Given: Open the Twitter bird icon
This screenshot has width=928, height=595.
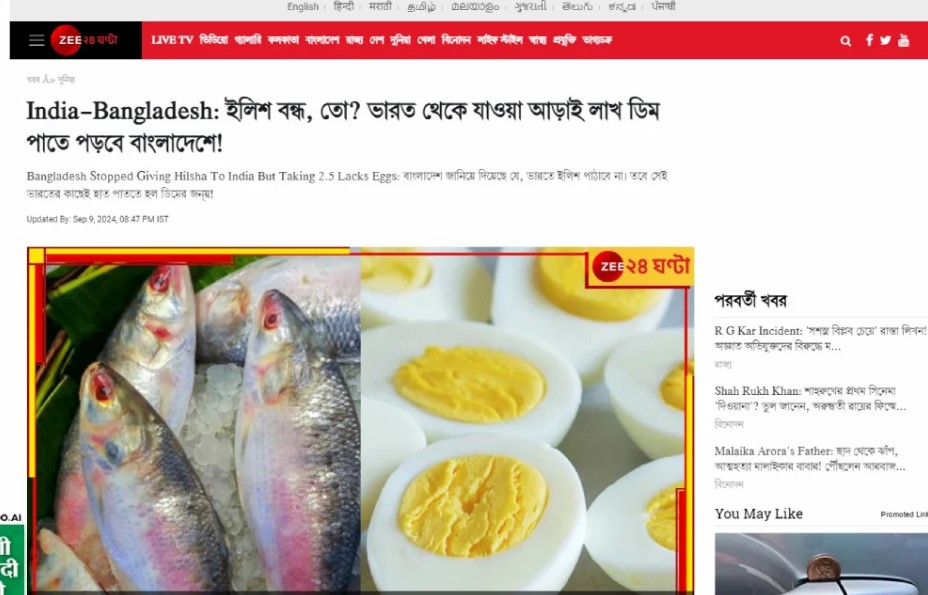Looking at the screenshot, I should (885, 40).
